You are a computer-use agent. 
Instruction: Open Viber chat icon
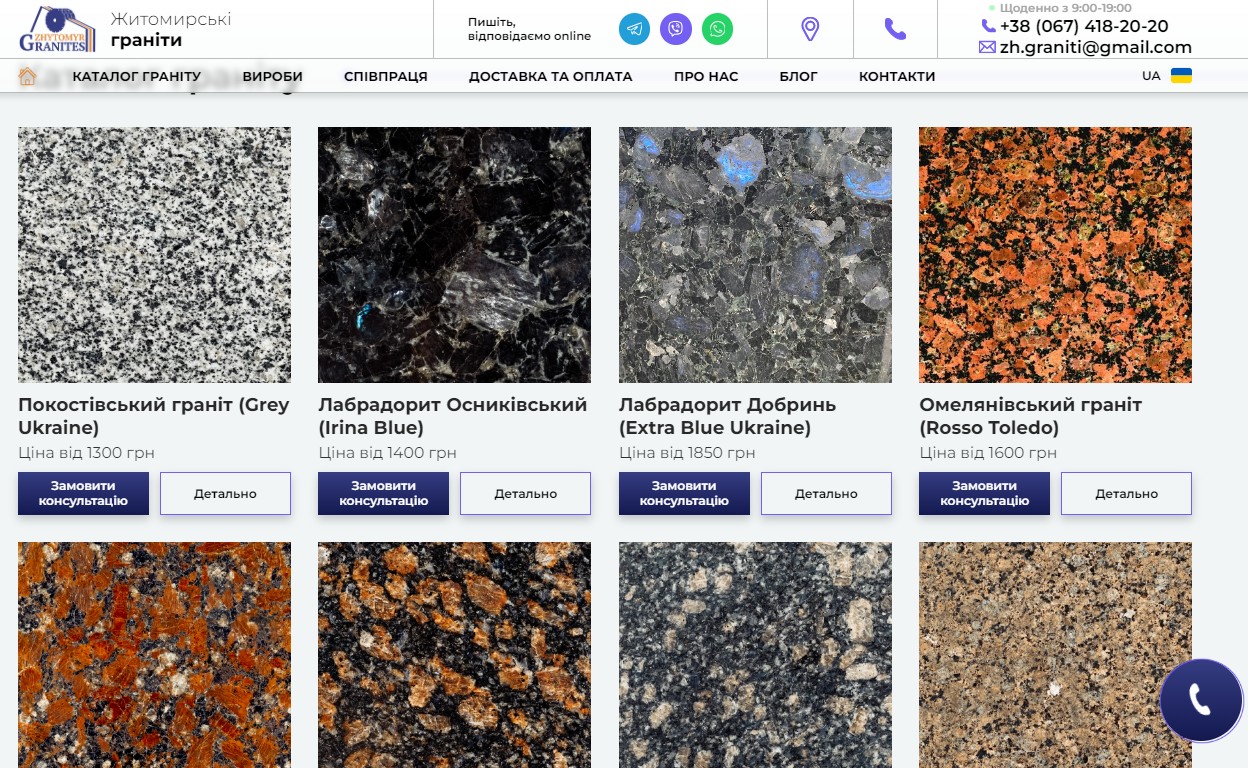pos(676,29)
